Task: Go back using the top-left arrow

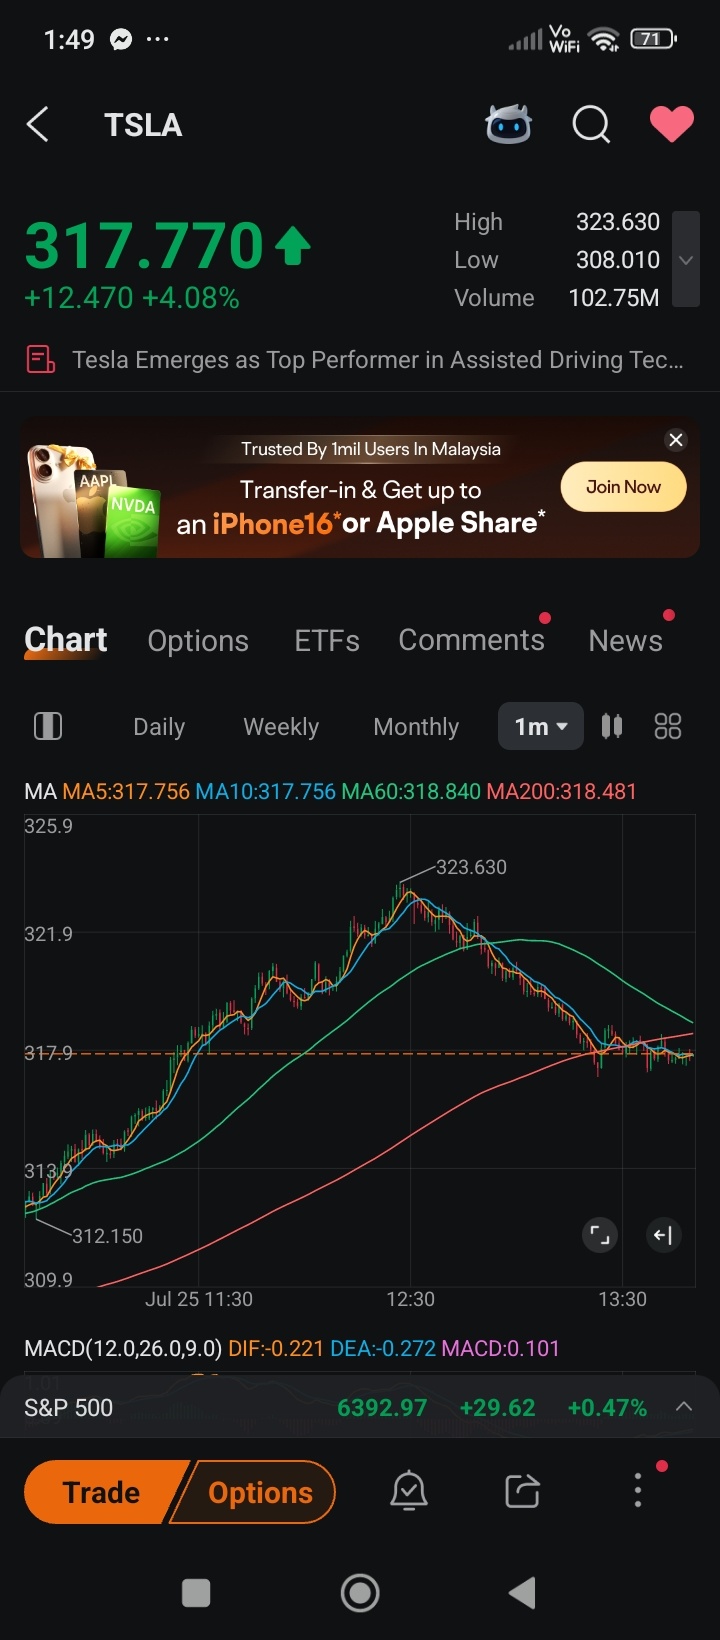Action: click(x=37, y=125)
